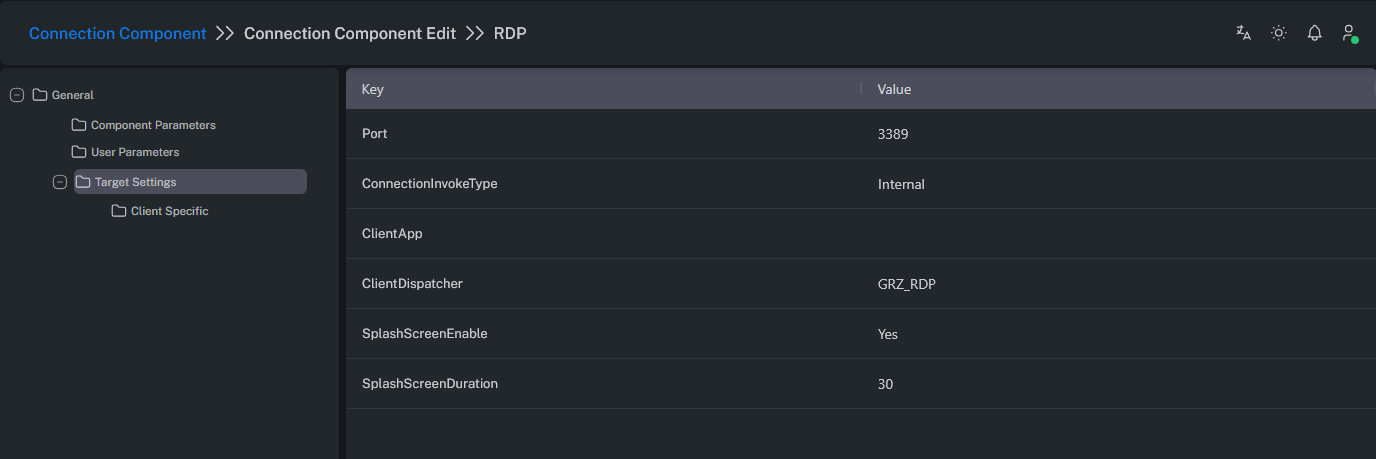Image resolution: width=1376 pixels, height=459 pixels.
Task: Select the SplashScreenEnable Yes value
Action: coord(888,334)
